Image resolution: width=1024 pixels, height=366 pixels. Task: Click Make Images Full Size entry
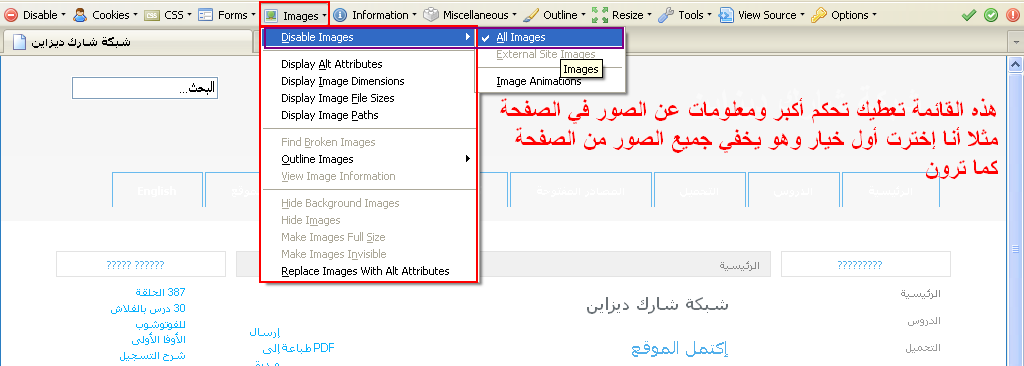[x=369, y=237]
